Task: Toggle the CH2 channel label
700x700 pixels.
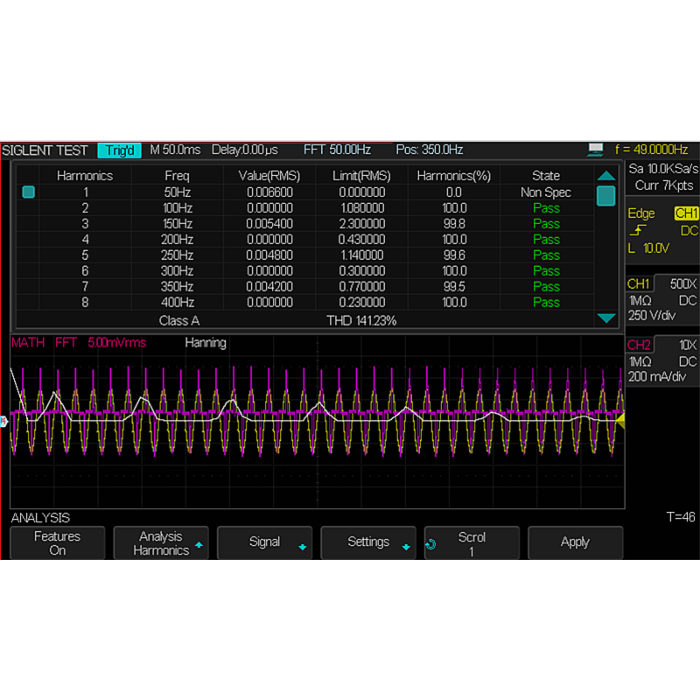Action: point(639,345)
